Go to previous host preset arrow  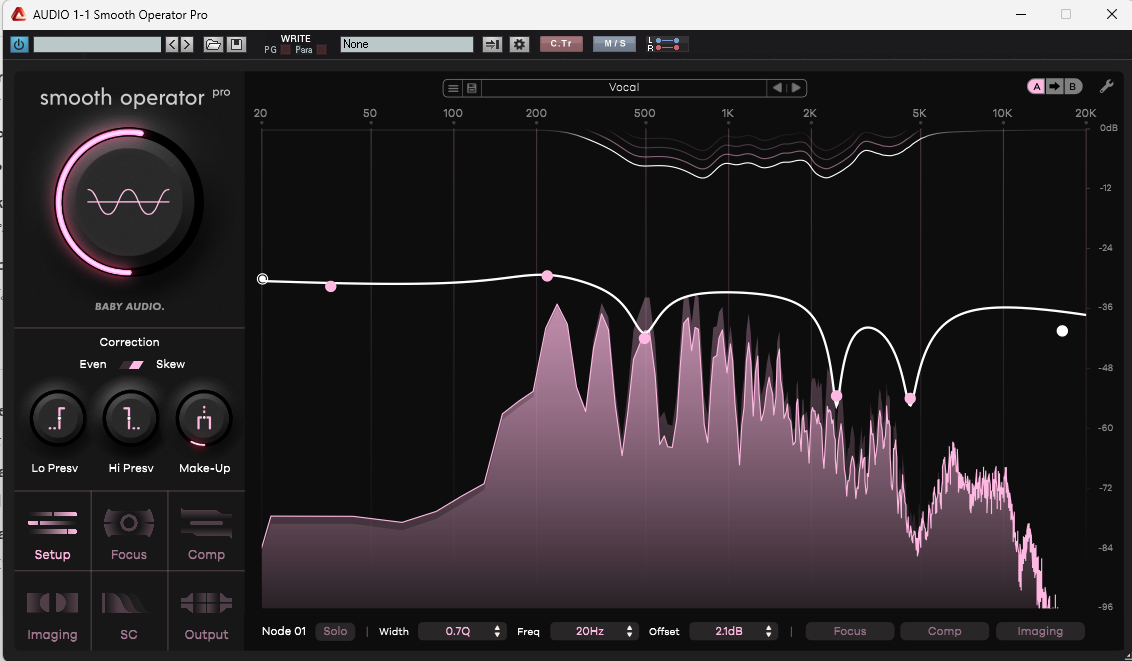click(x=172, y=44)
